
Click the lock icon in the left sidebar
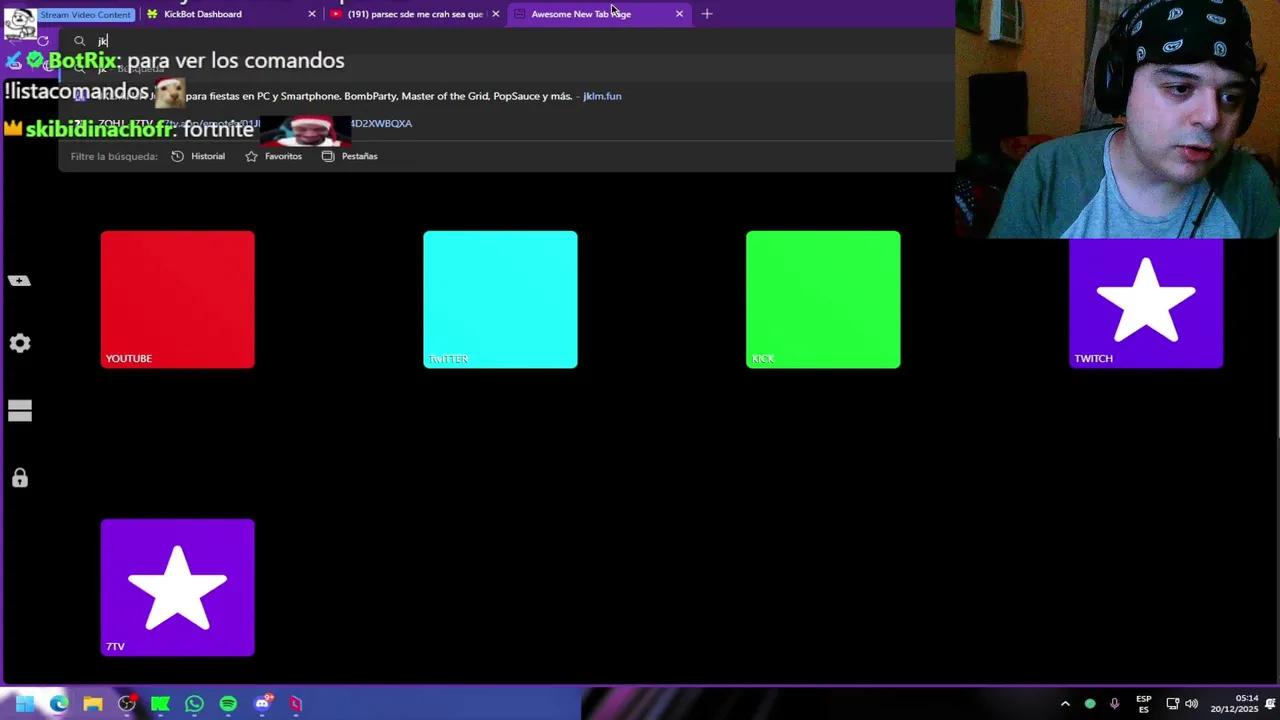[20, 478]
